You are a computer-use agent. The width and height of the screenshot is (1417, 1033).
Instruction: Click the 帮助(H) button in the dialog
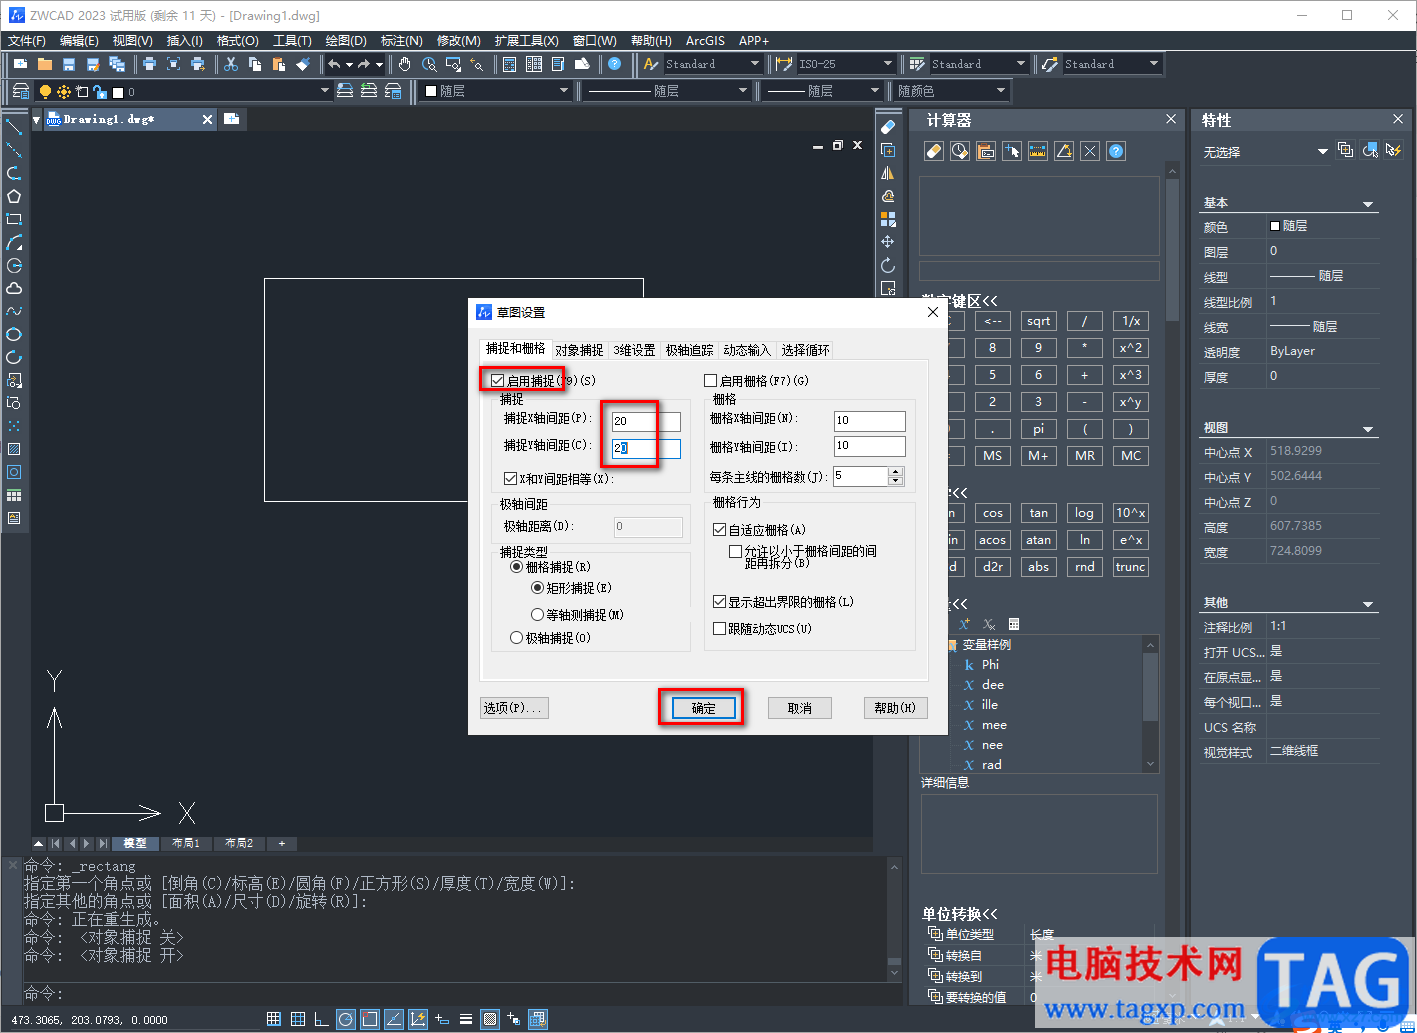[x=895, y=708]
